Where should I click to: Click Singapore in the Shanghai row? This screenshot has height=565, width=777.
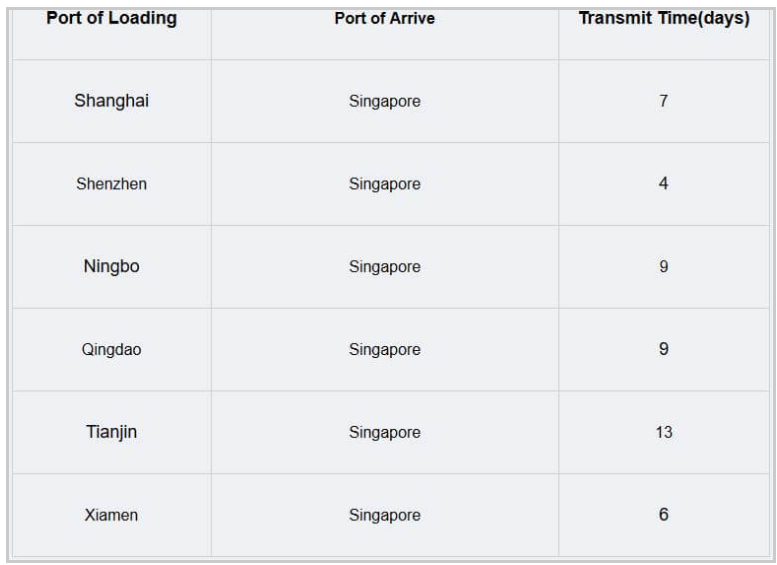[x=384, y=101]
